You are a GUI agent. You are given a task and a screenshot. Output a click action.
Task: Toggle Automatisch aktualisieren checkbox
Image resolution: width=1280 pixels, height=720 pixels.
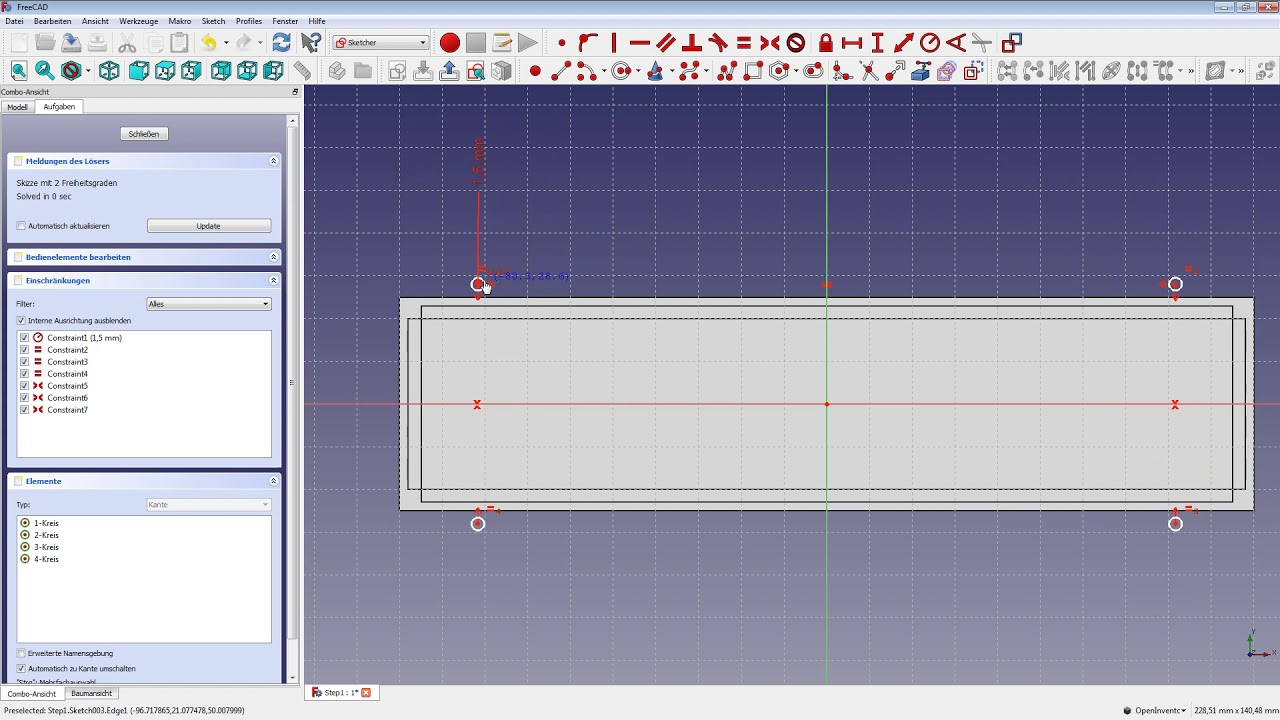click(21, 226)
